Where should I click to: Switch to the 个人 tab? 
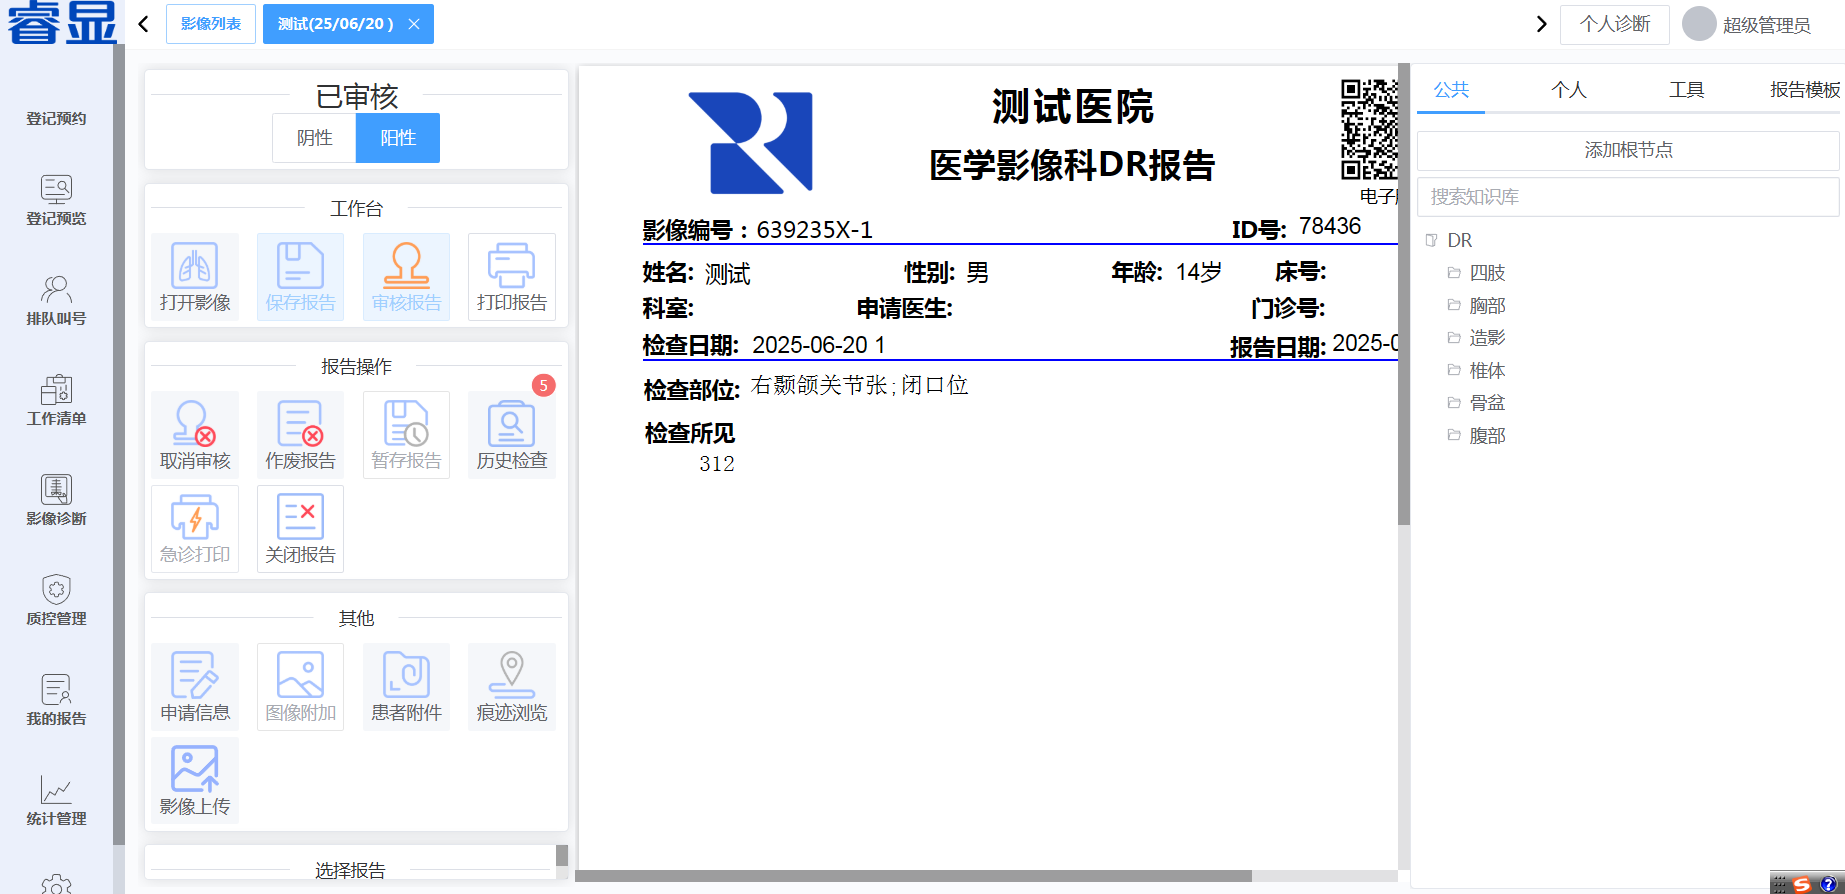1568,90
